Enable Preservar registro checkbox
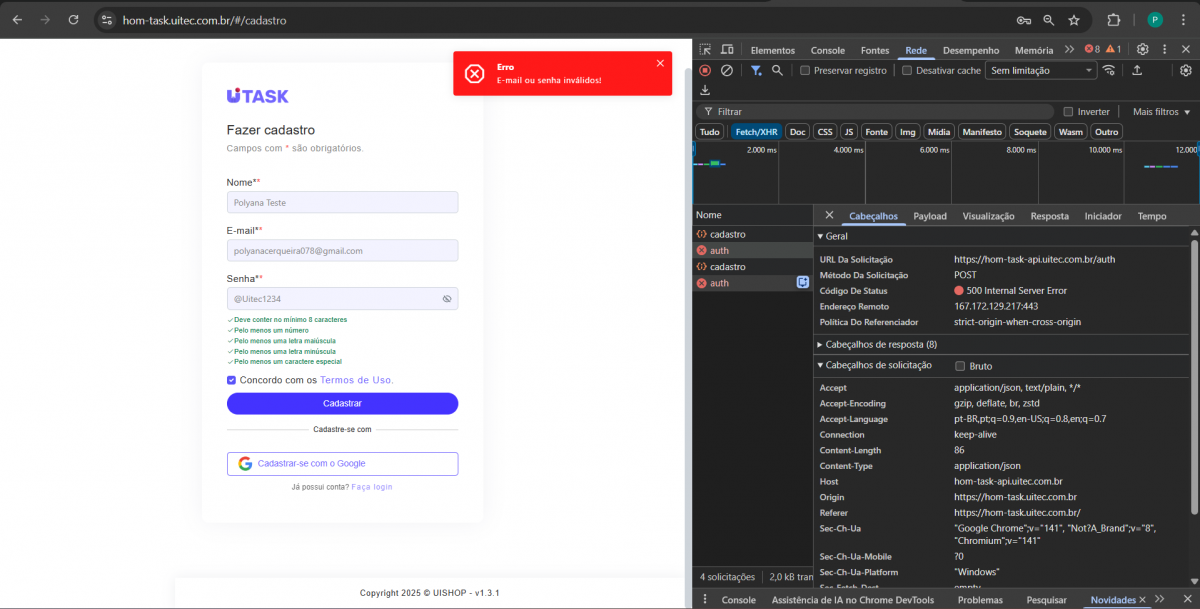 805,71
